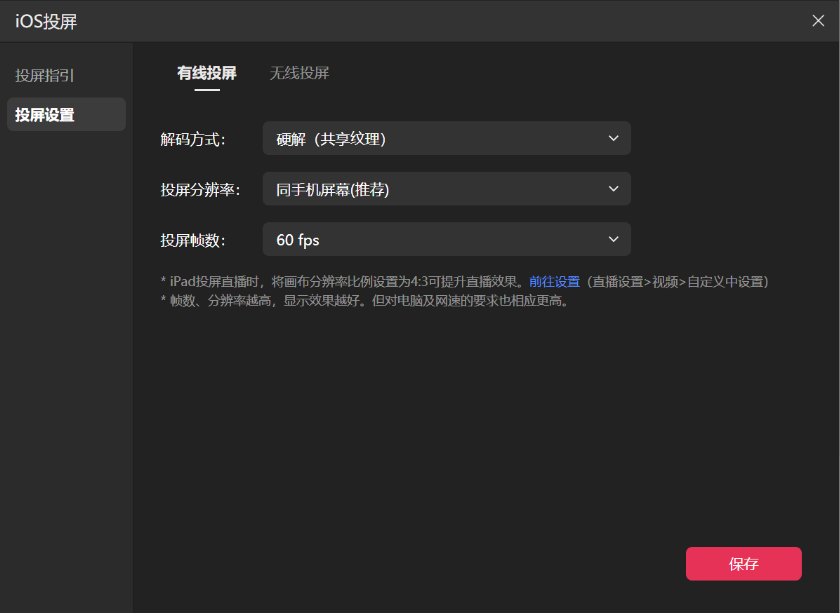This screenshot has height=613, width=840.
Task: Select 投屏设置 in the sidebar
Action: [45, 115]
